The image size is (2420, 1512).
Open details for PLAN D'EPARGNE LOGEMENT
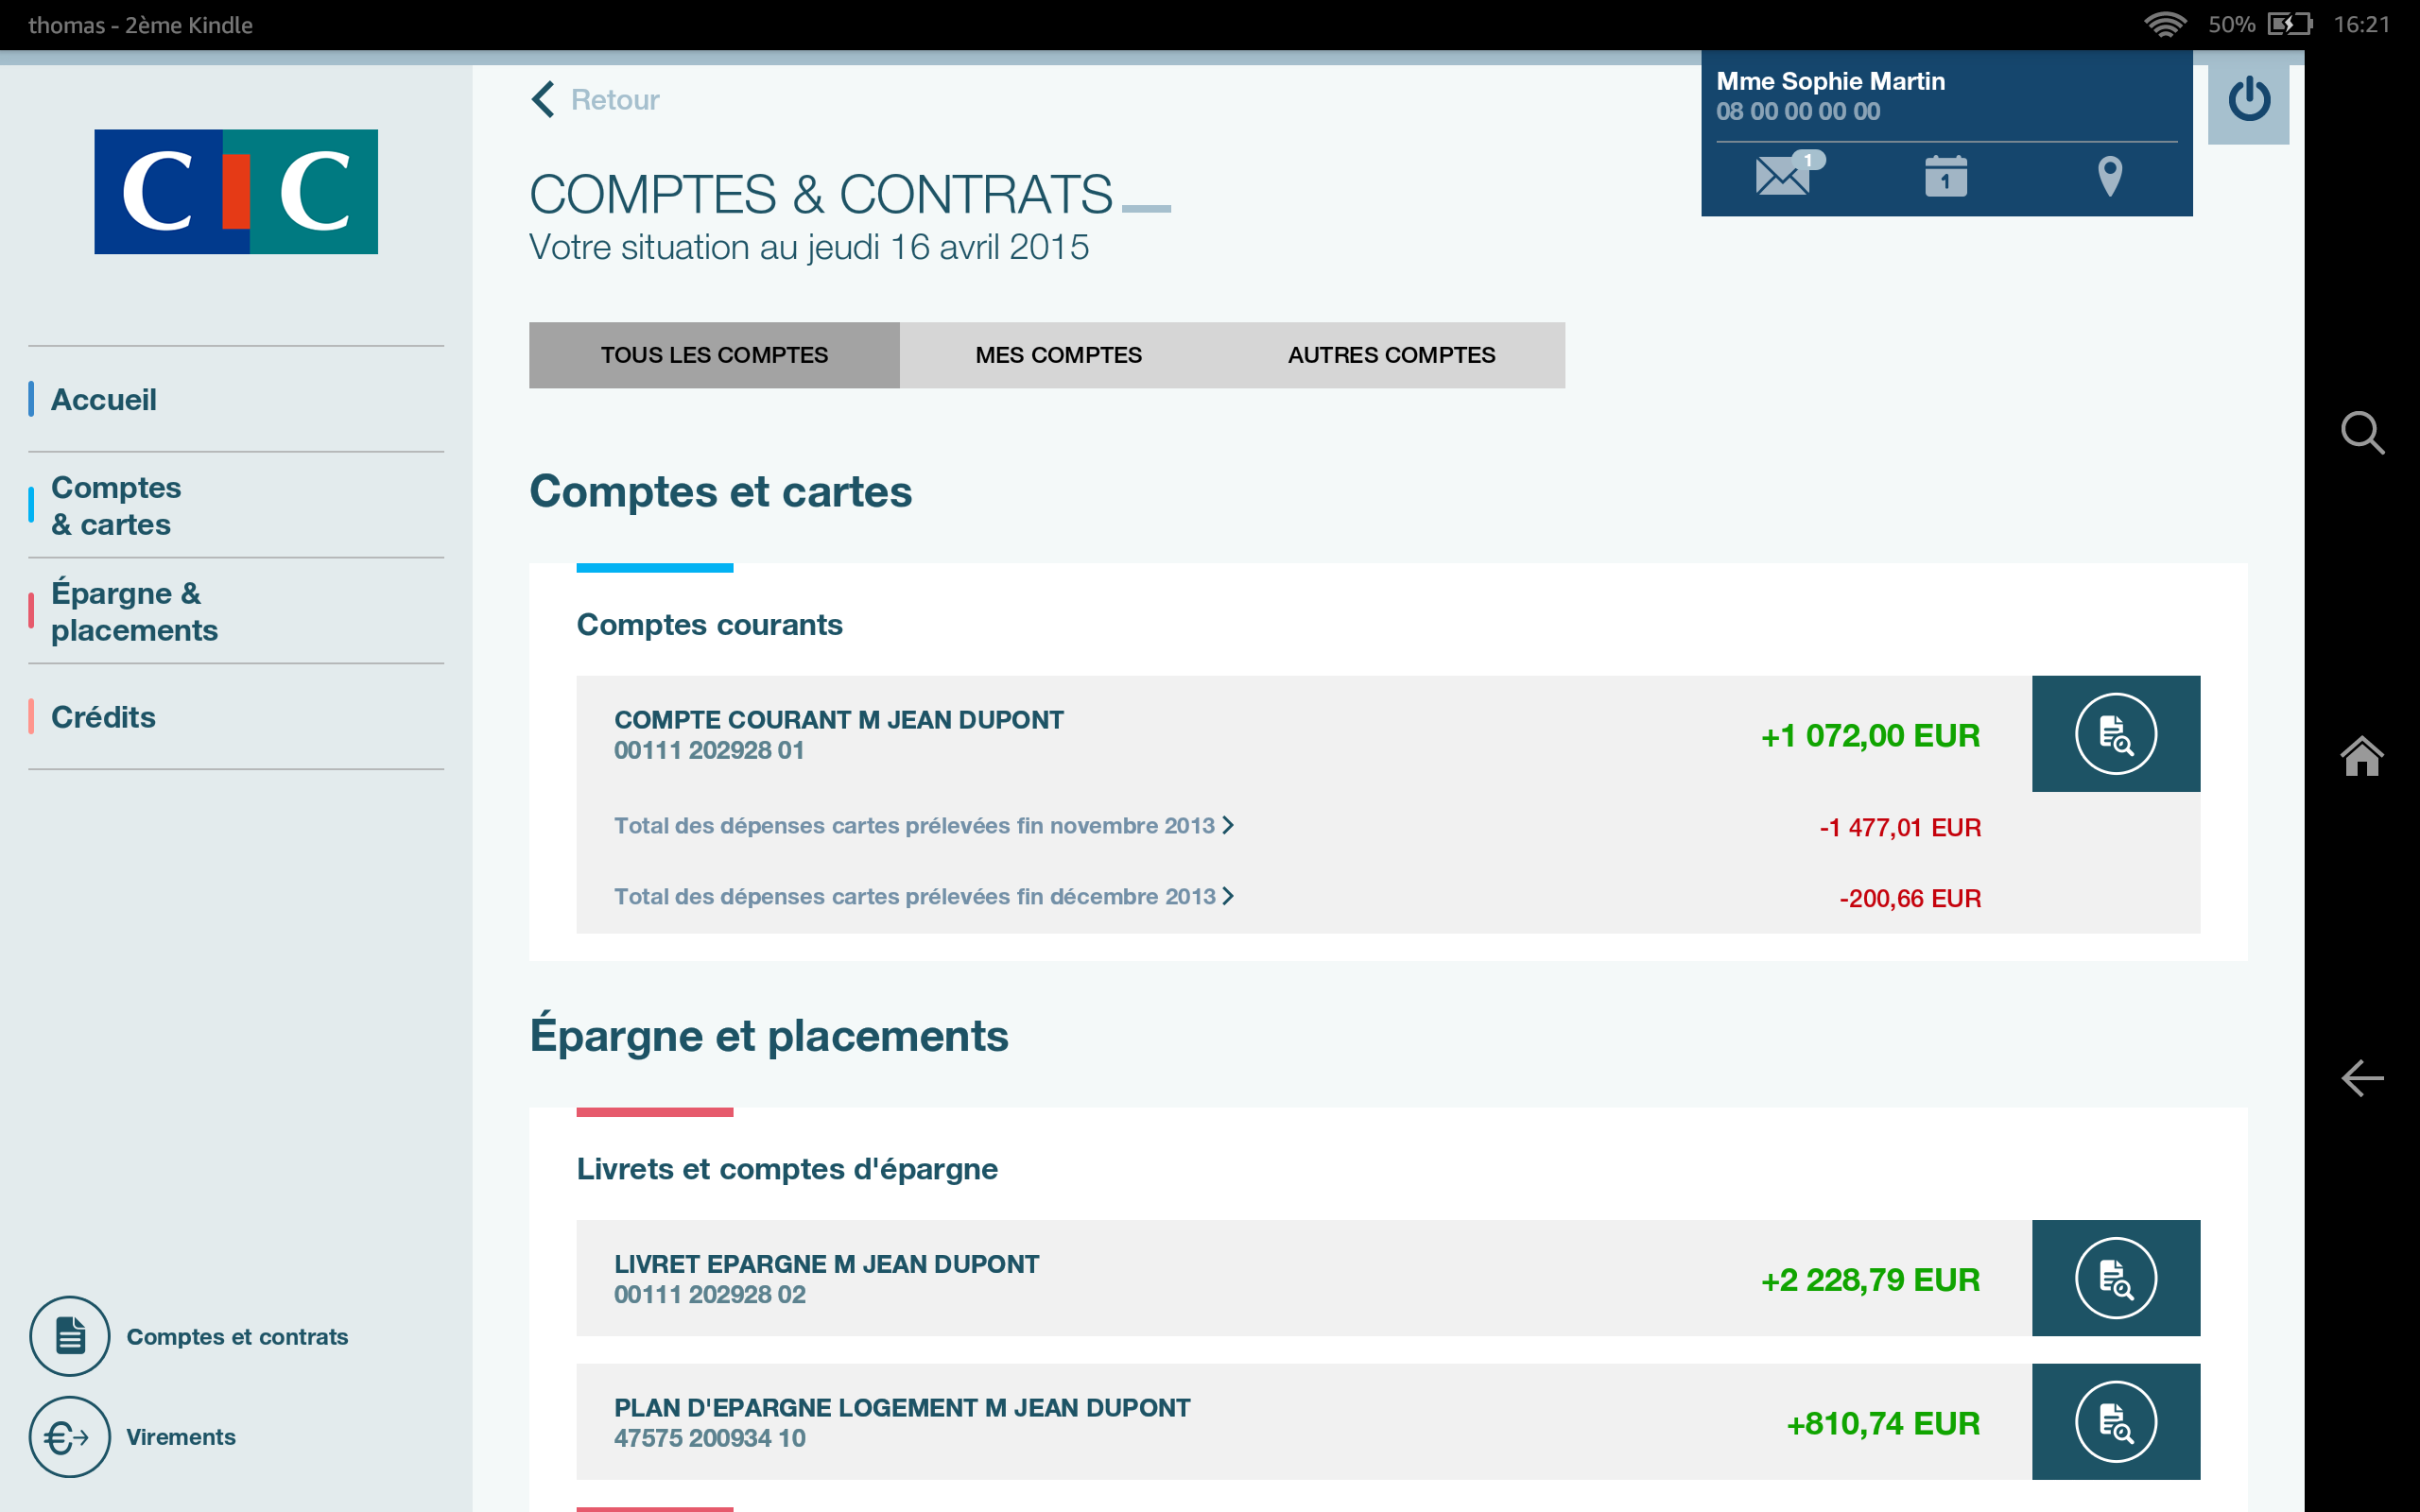coord(2116,1421)
